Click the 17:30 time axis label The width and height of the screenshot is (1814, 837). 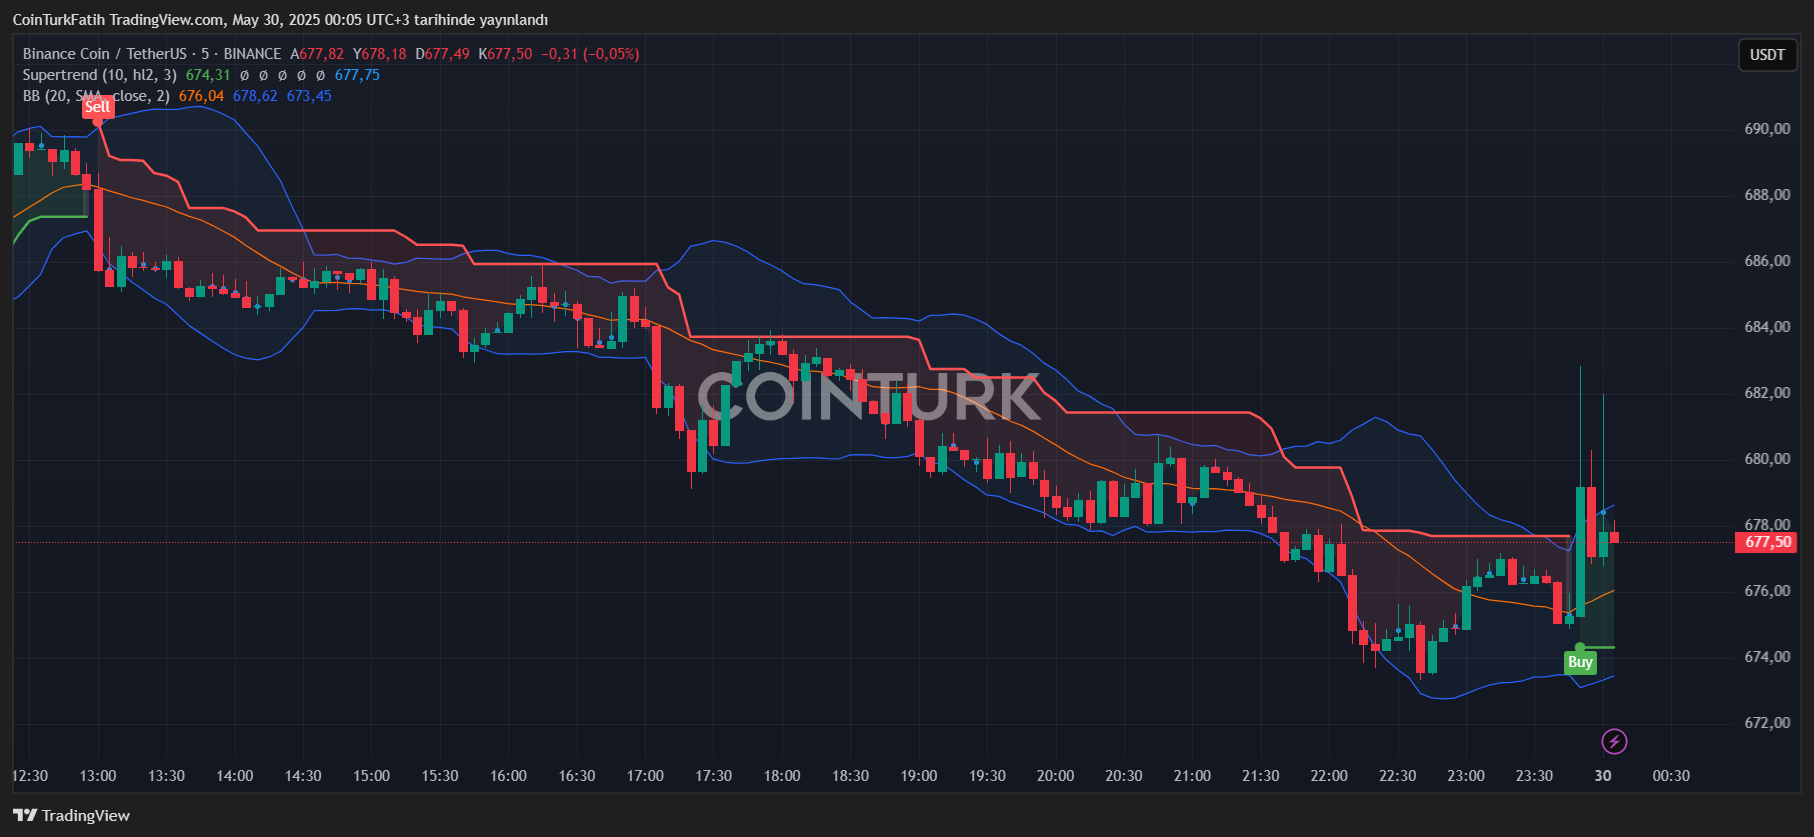pos(713,776)
